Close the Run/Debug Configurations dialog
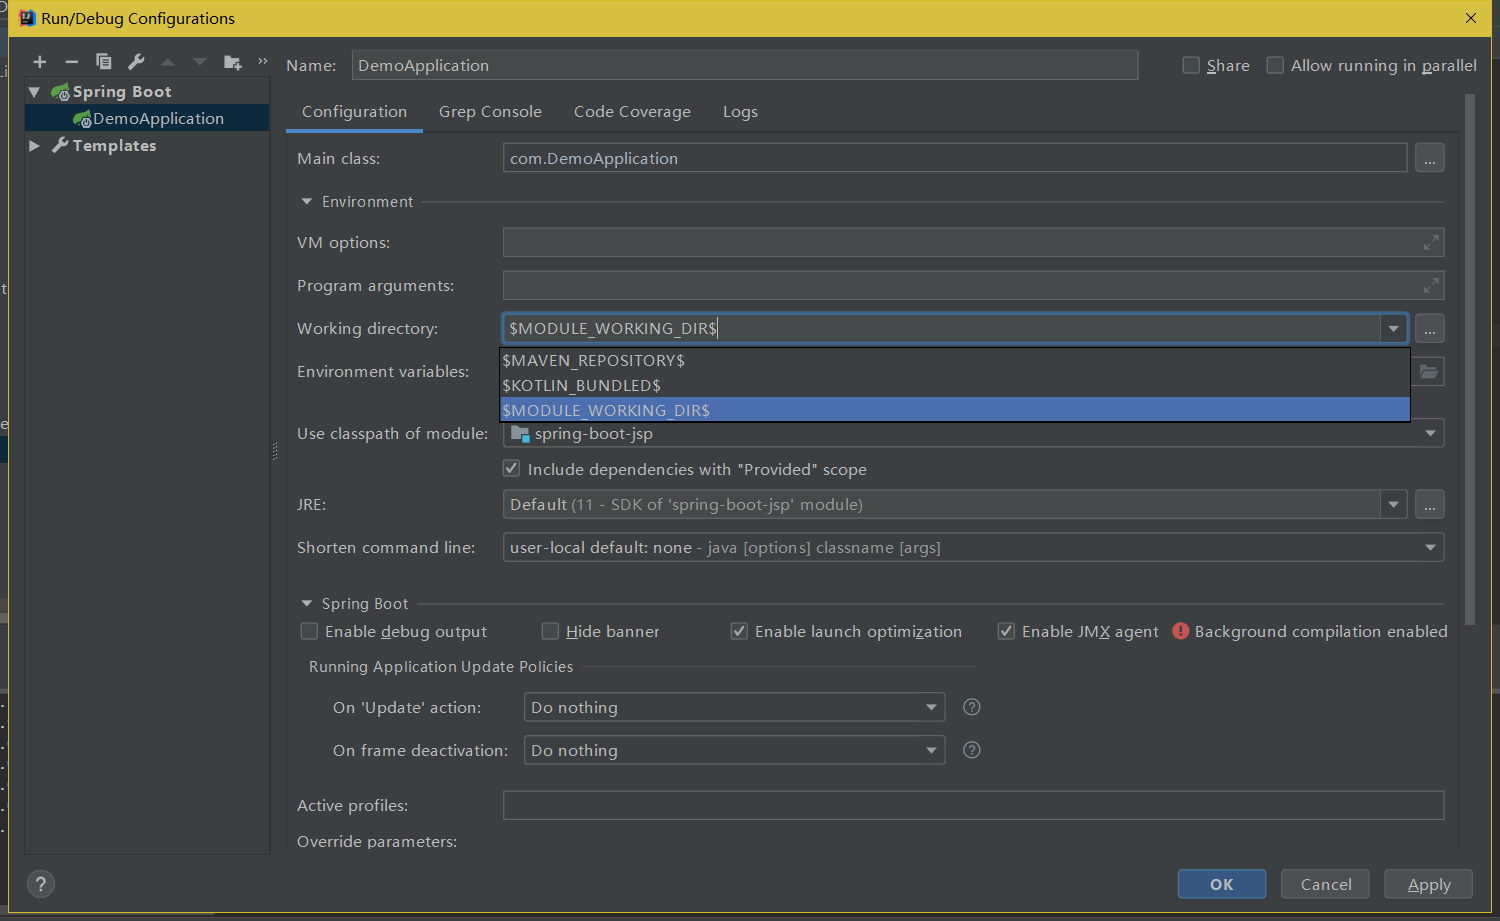The image size is (1500, 921). pos(1470,18)
